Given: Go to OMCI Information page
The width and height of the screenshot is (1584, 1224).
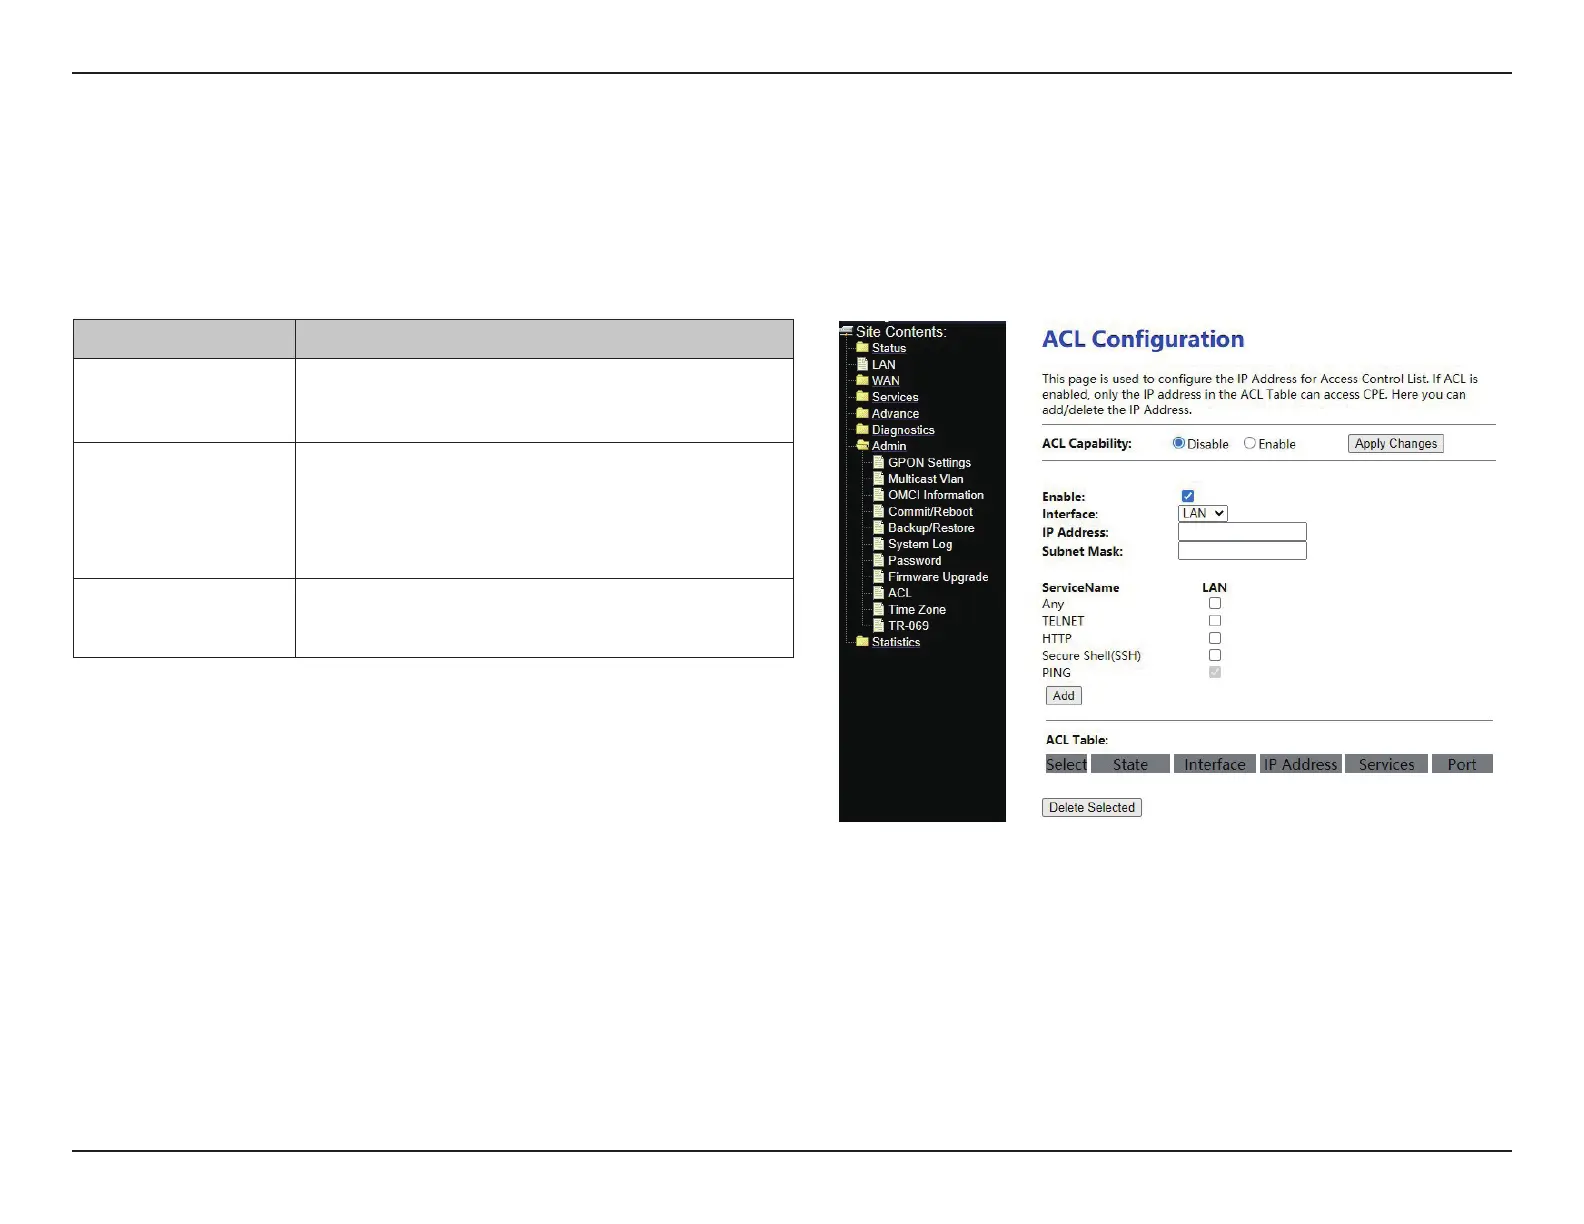Looking at the screenshot, I should [x=936, y=495].
